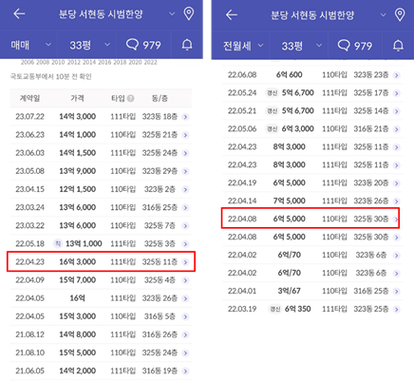Open detail arrow for 22.04.19 rent row
The image size is (414, 383).
click(396, 183)
